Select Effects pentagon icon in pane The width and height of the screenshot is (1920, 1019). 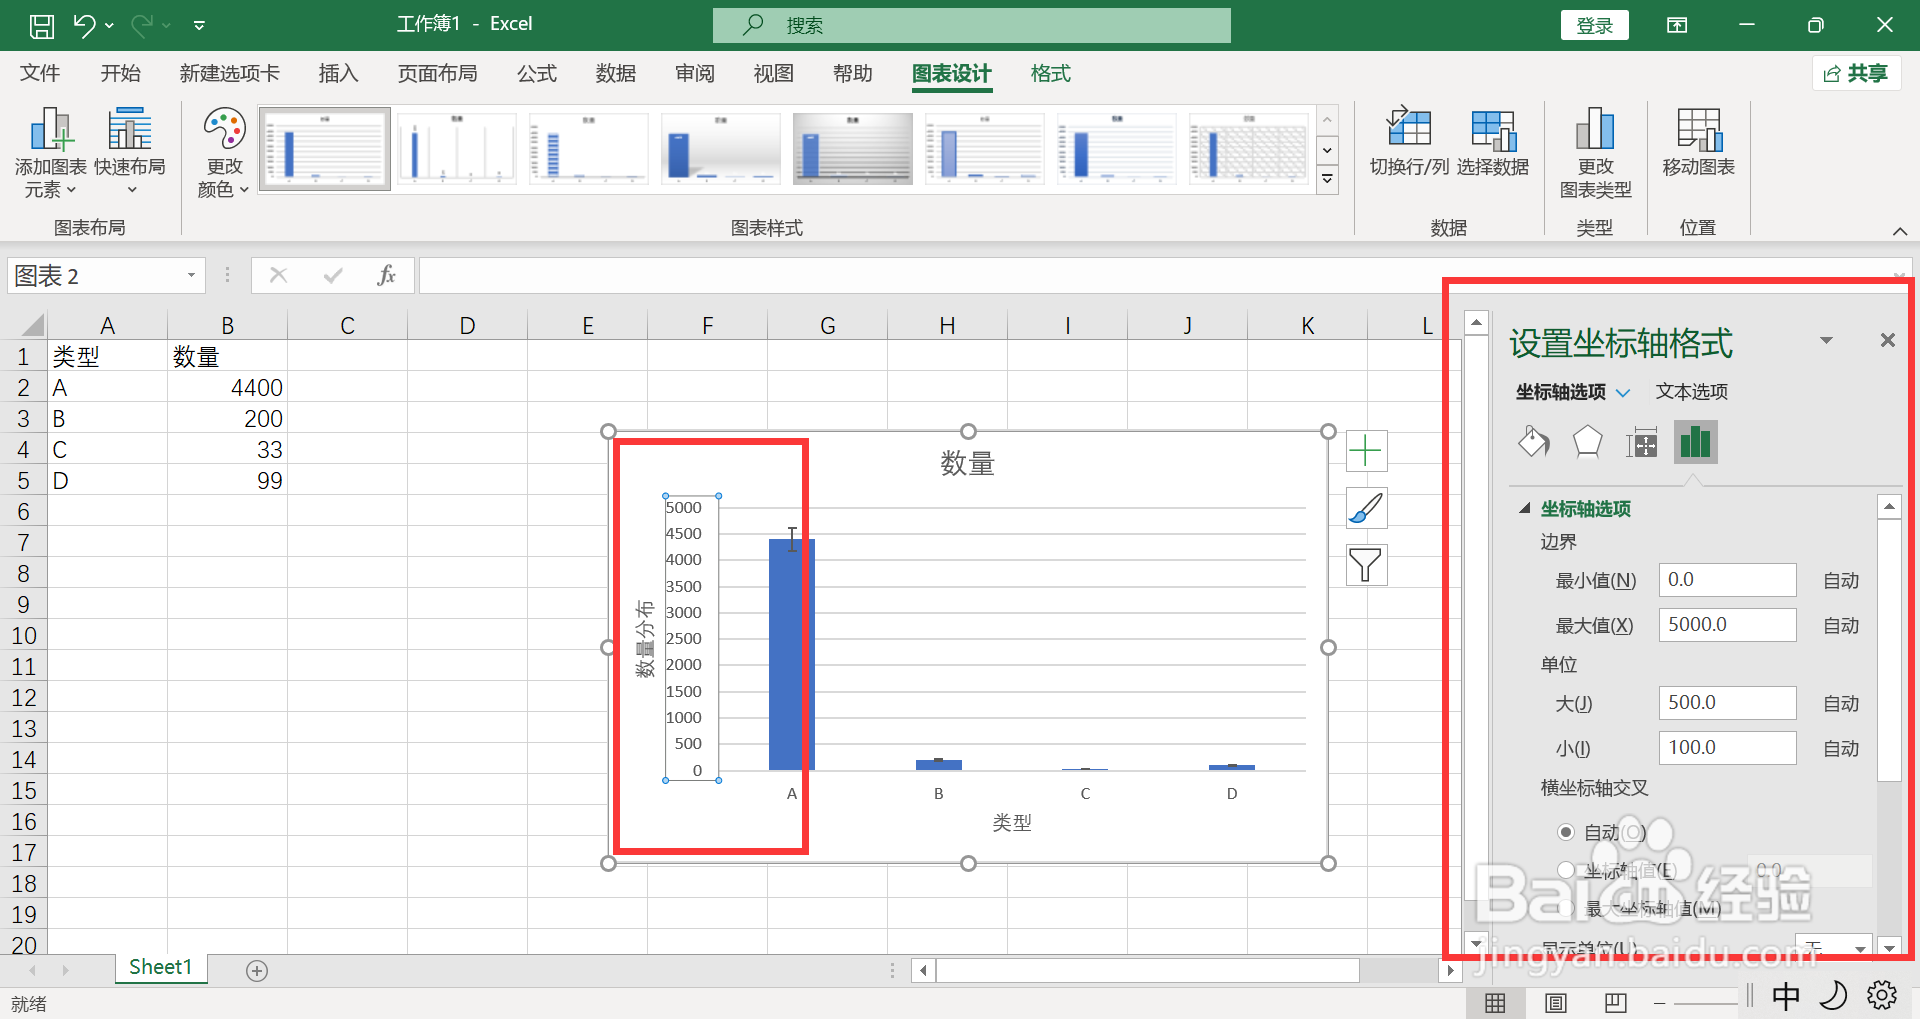pyautogui.click(x=1587, y=442)
